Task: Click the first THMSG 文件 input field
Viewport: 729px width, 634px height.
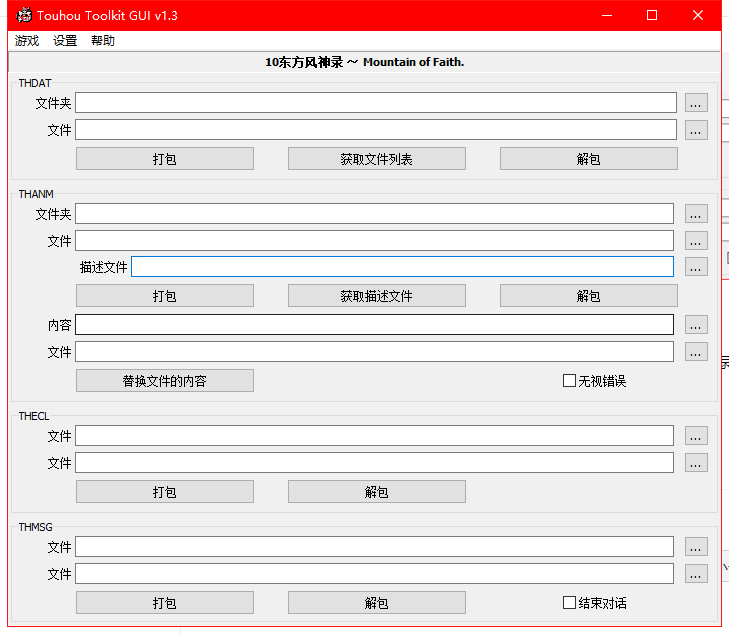Action: point(374,547)
